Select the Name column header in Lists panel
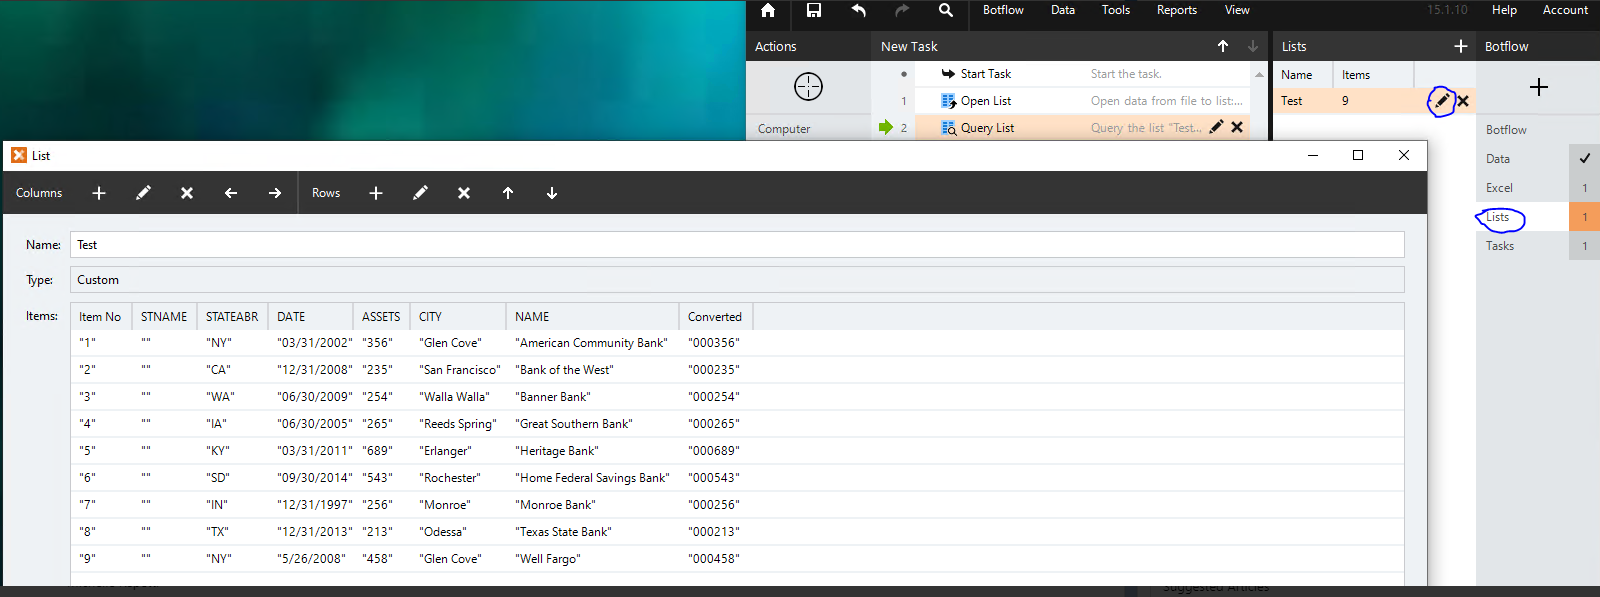 pos(1302,75)
